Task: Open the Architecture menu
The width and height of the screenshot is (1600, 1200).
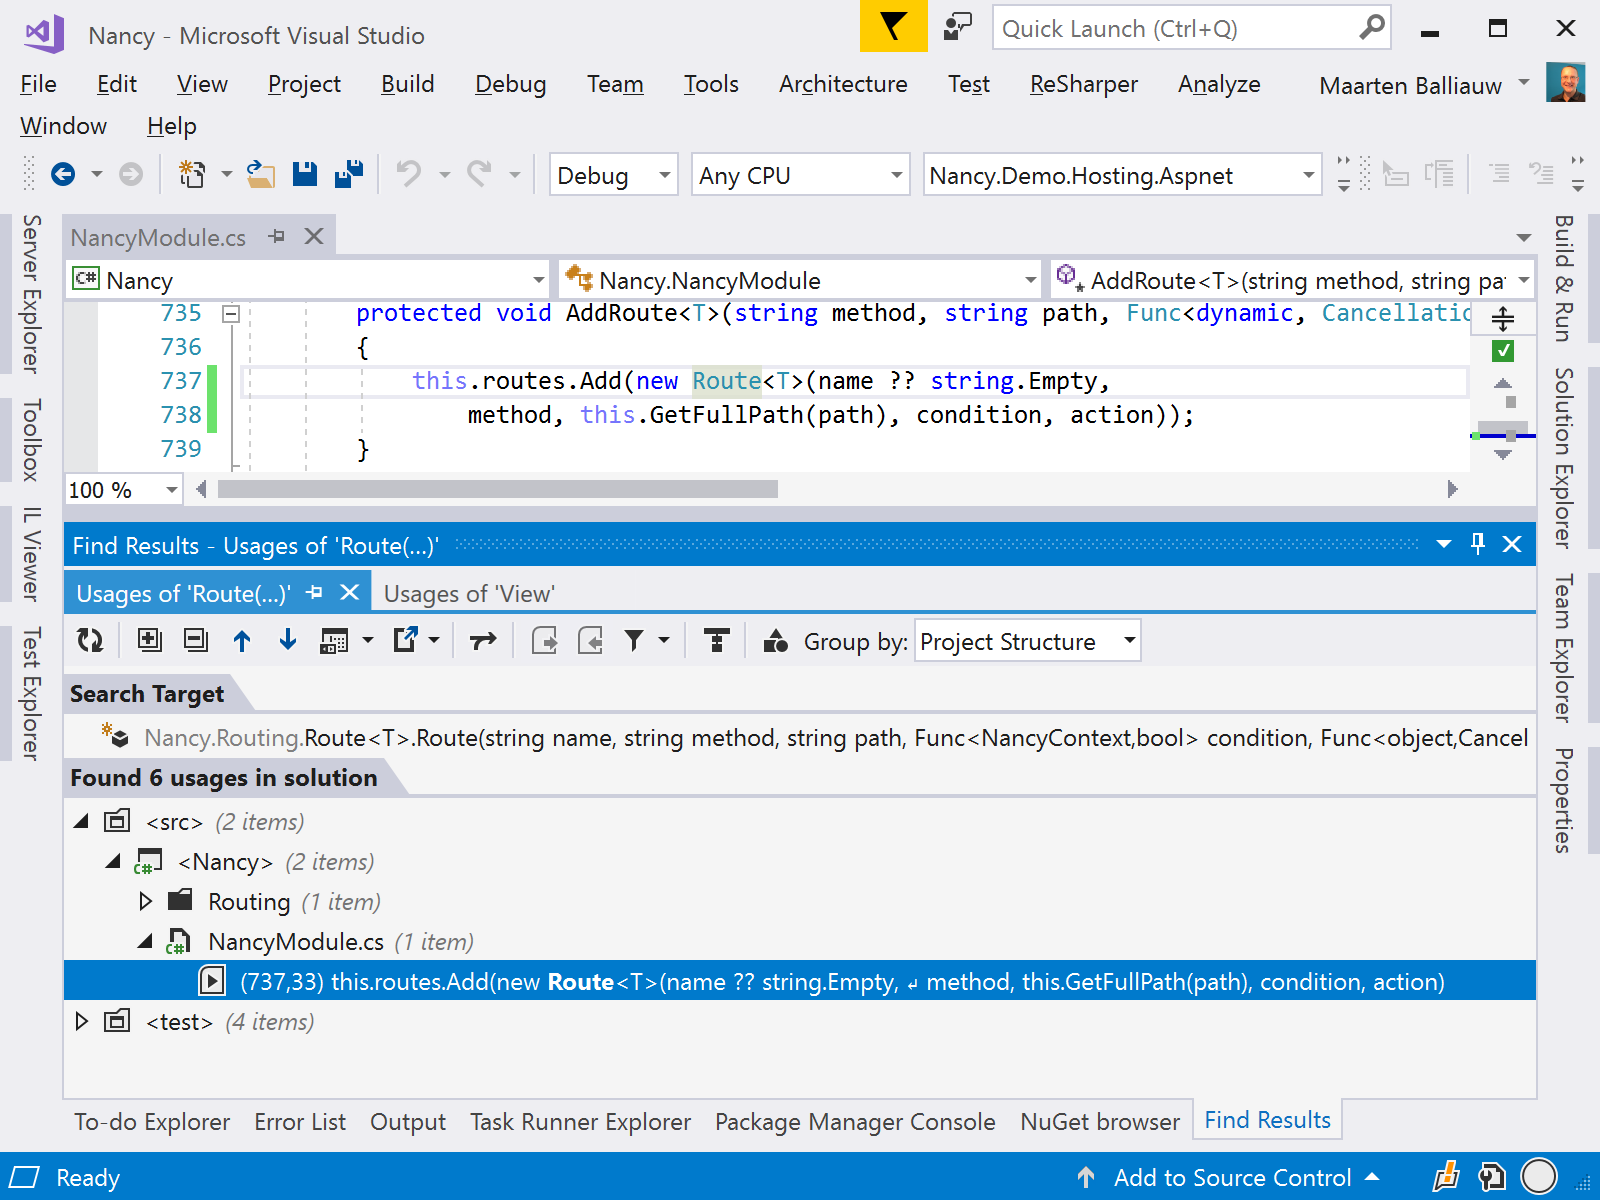Action: [843, 84]
